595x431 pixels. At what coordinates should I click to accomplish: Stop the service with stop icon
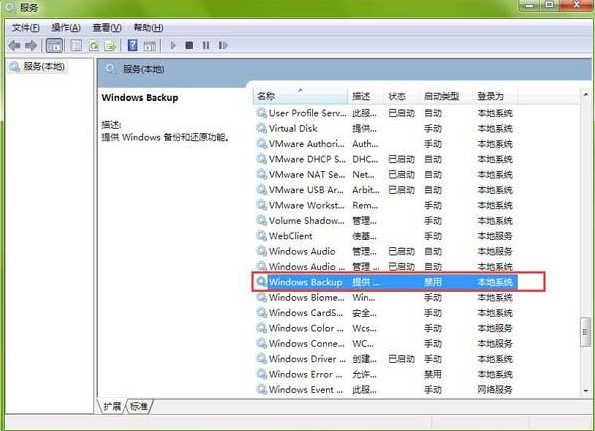(x=189, y=46)
